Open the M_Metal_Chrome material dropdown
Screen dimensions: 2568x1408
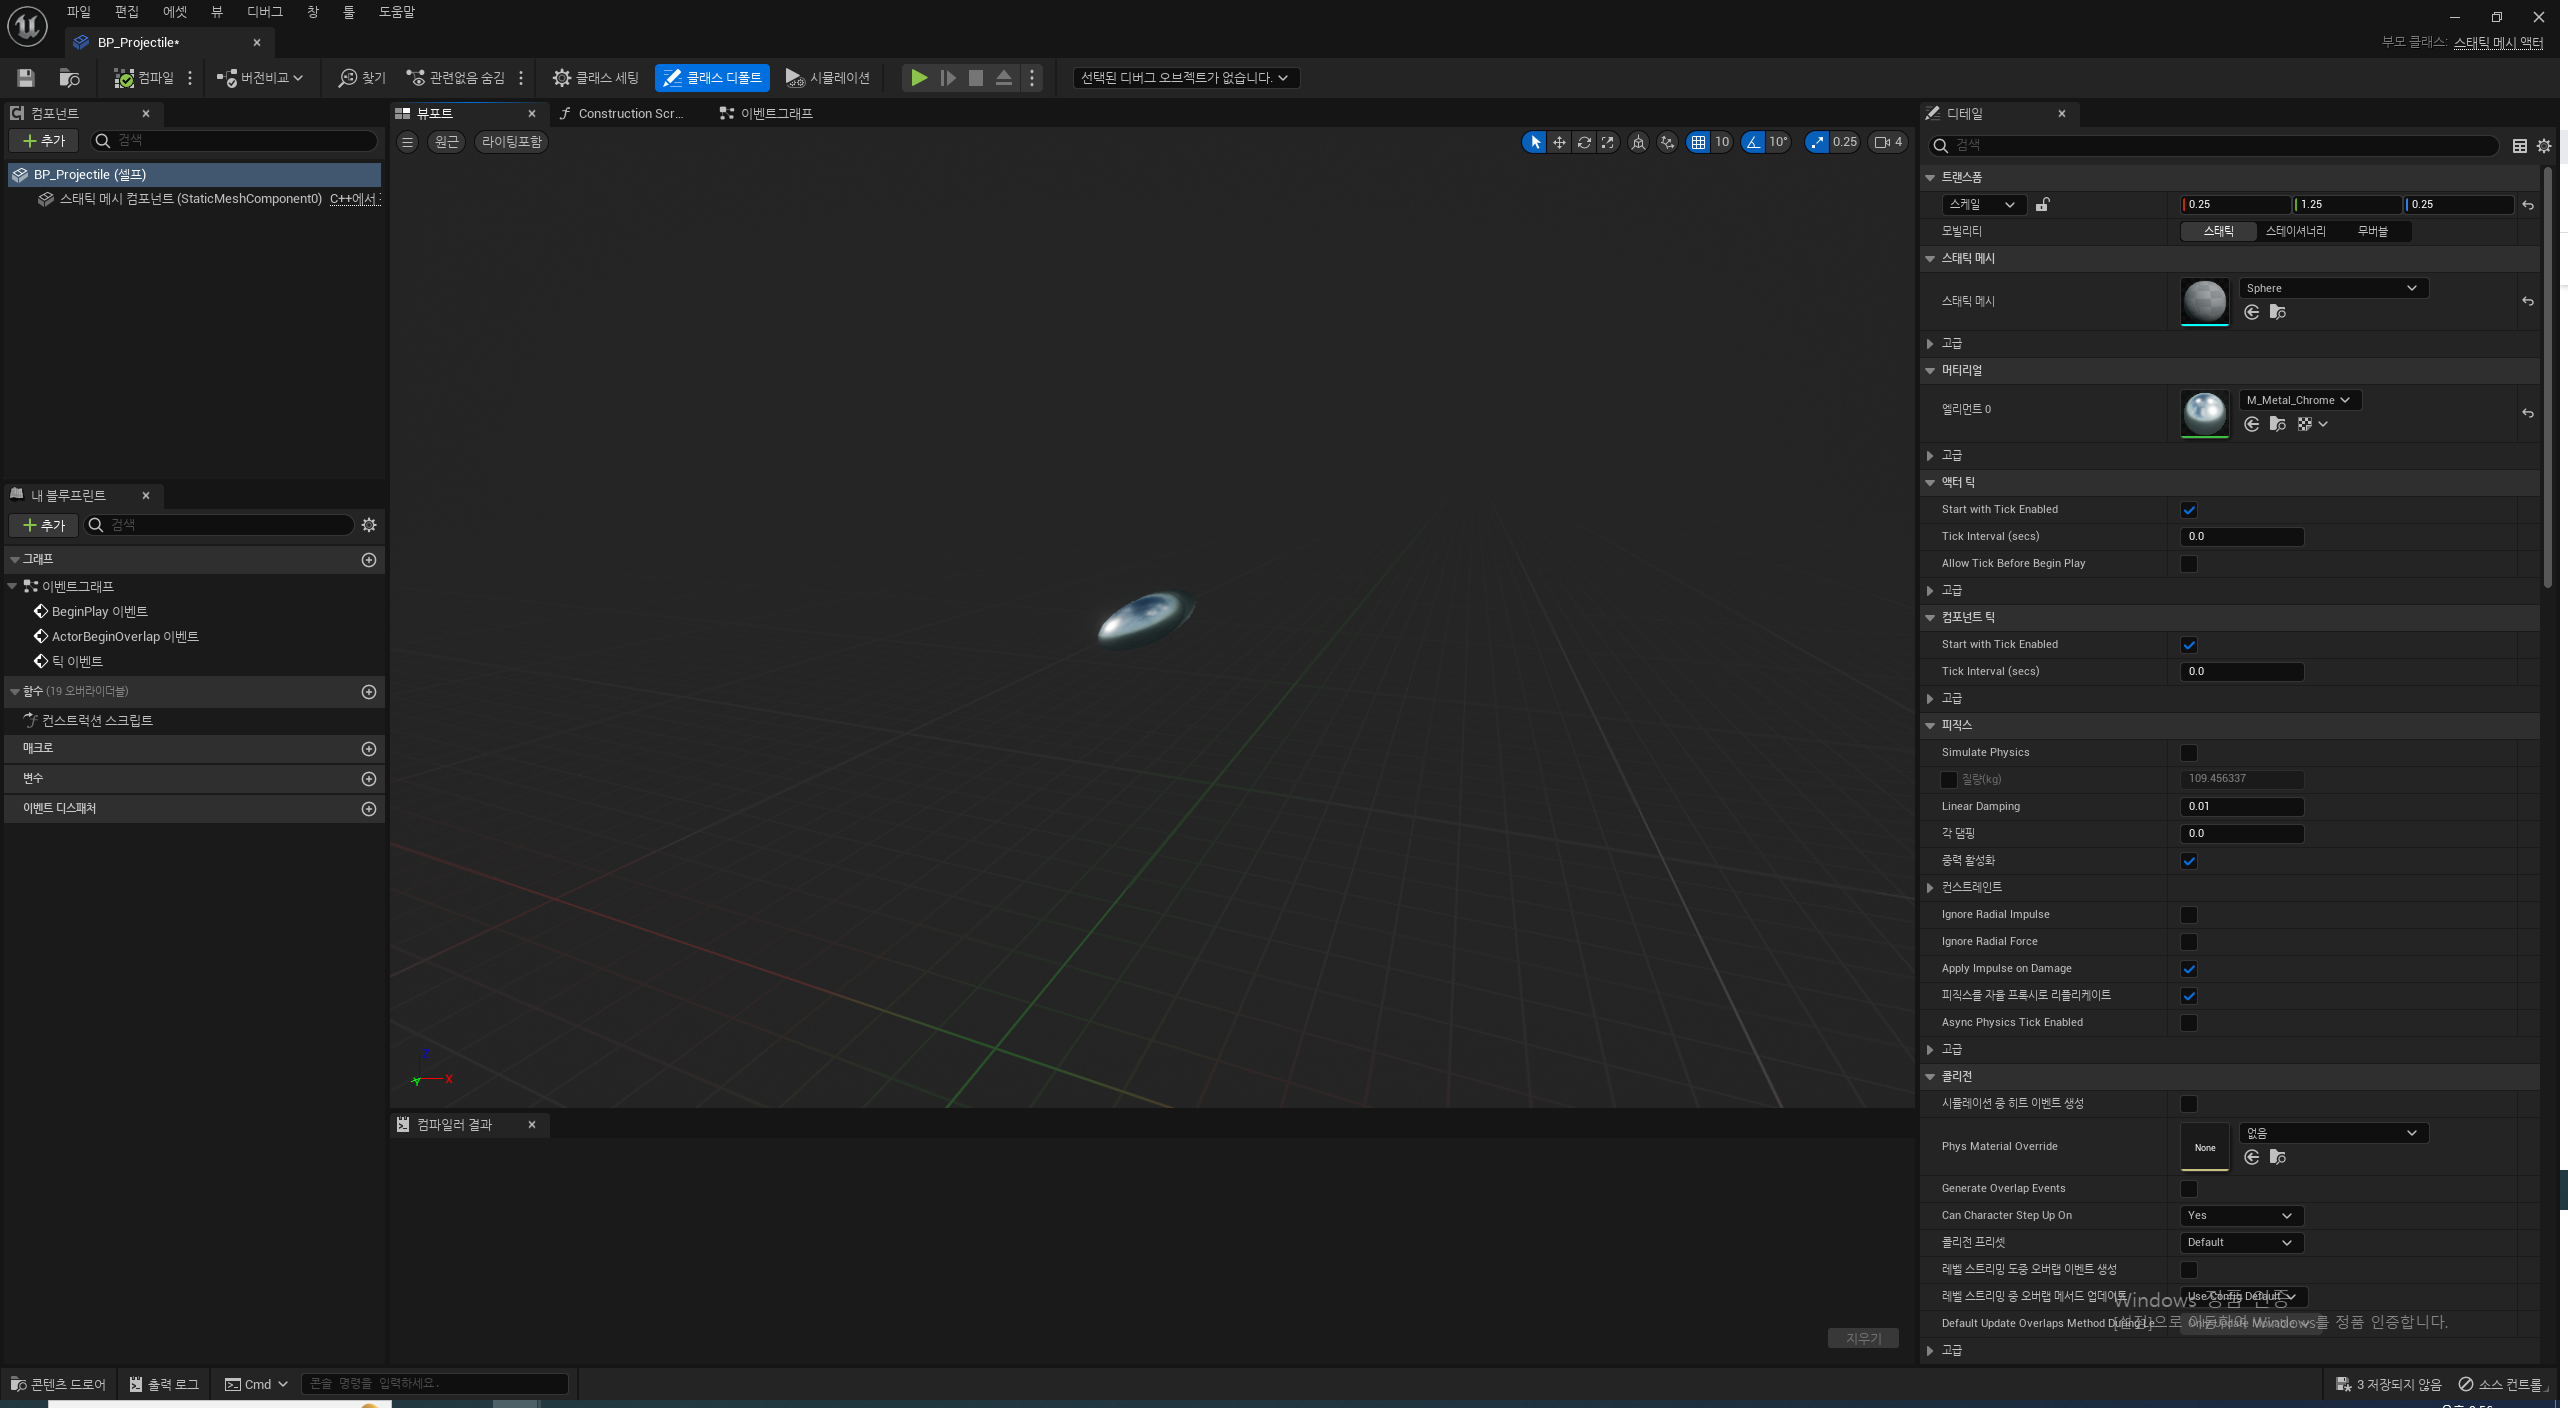click(x=2298, y=400)
